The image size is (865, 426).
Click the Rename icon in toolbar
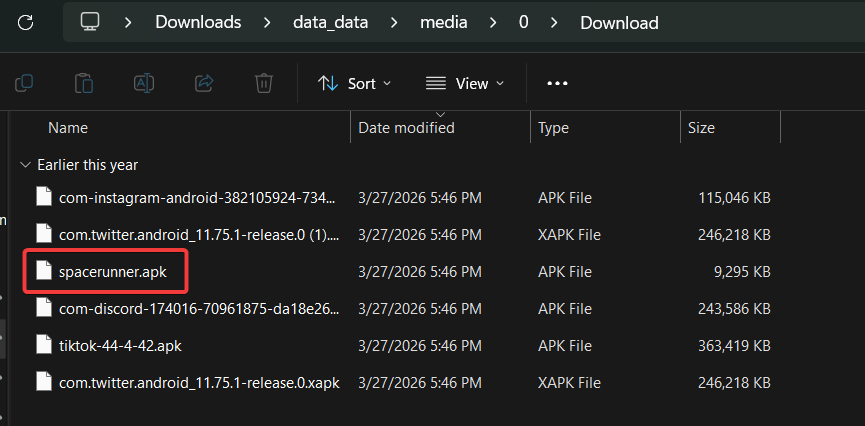coord(144,83)
